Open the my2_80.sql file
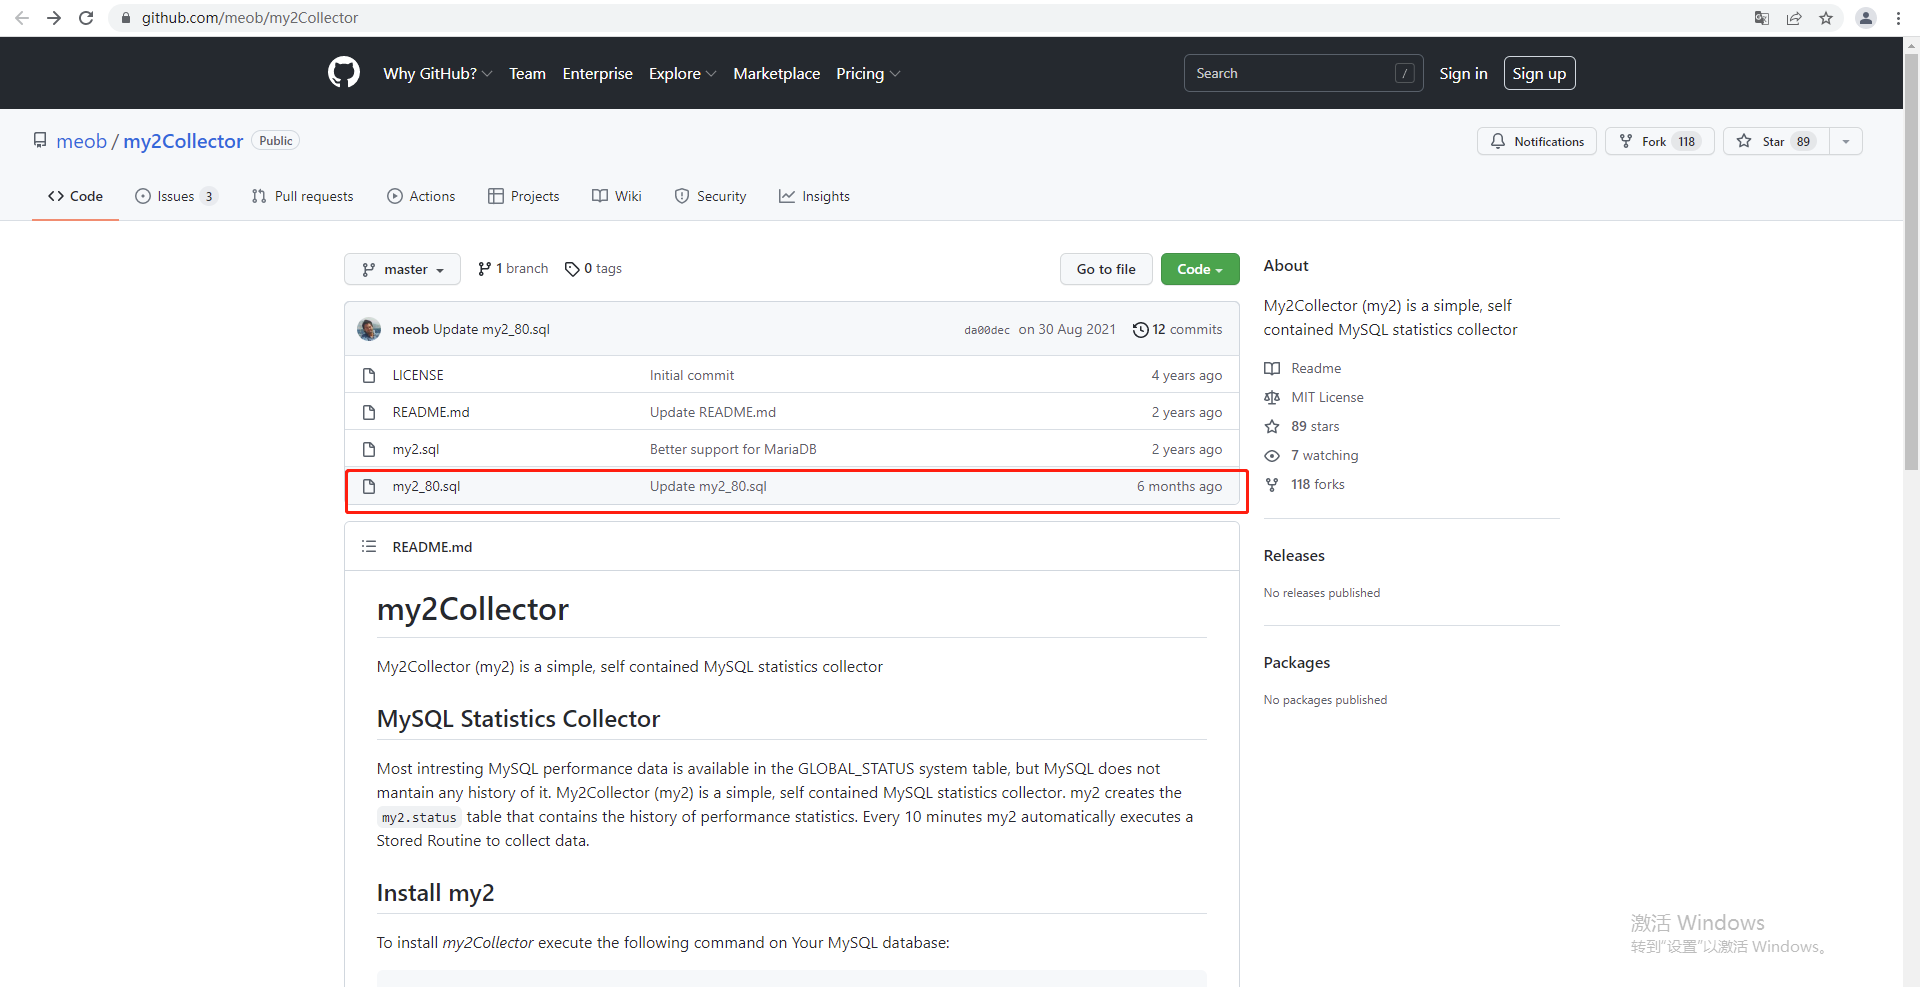The height and width of the screenshot is (987, 1920). [x=426, y=486]
